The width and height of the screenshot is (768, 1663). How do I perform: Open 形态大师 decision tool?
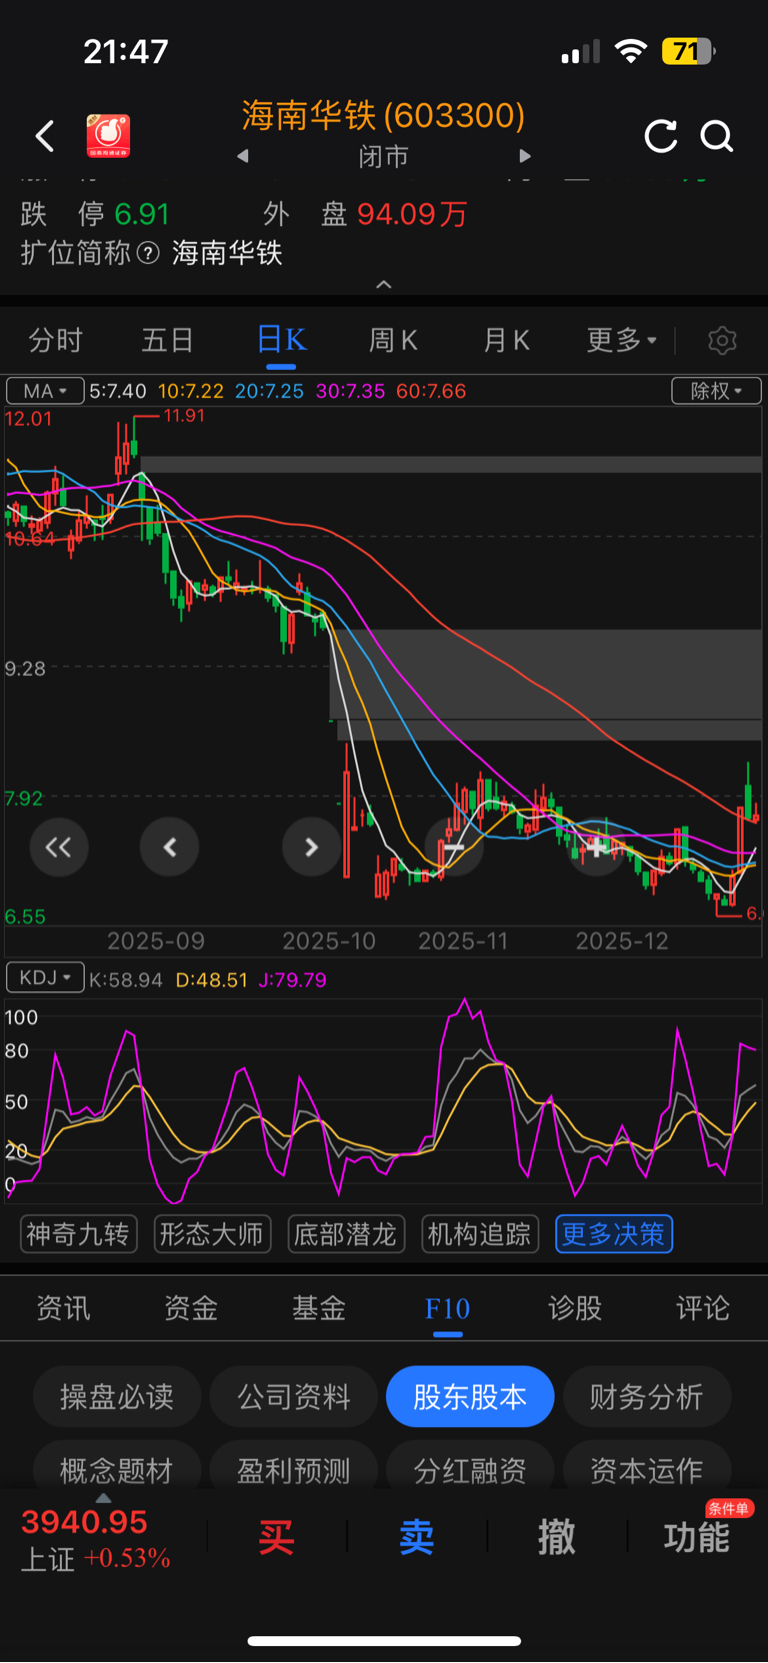coord(211,1235)
